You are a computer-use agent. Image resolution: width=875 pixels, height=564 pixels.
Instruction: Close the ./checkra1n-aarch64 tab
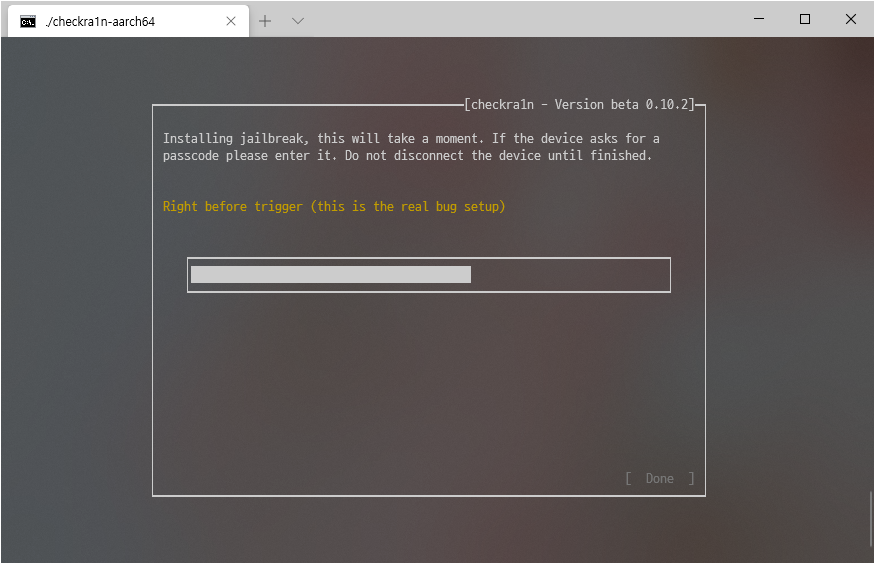coord(231,21)
